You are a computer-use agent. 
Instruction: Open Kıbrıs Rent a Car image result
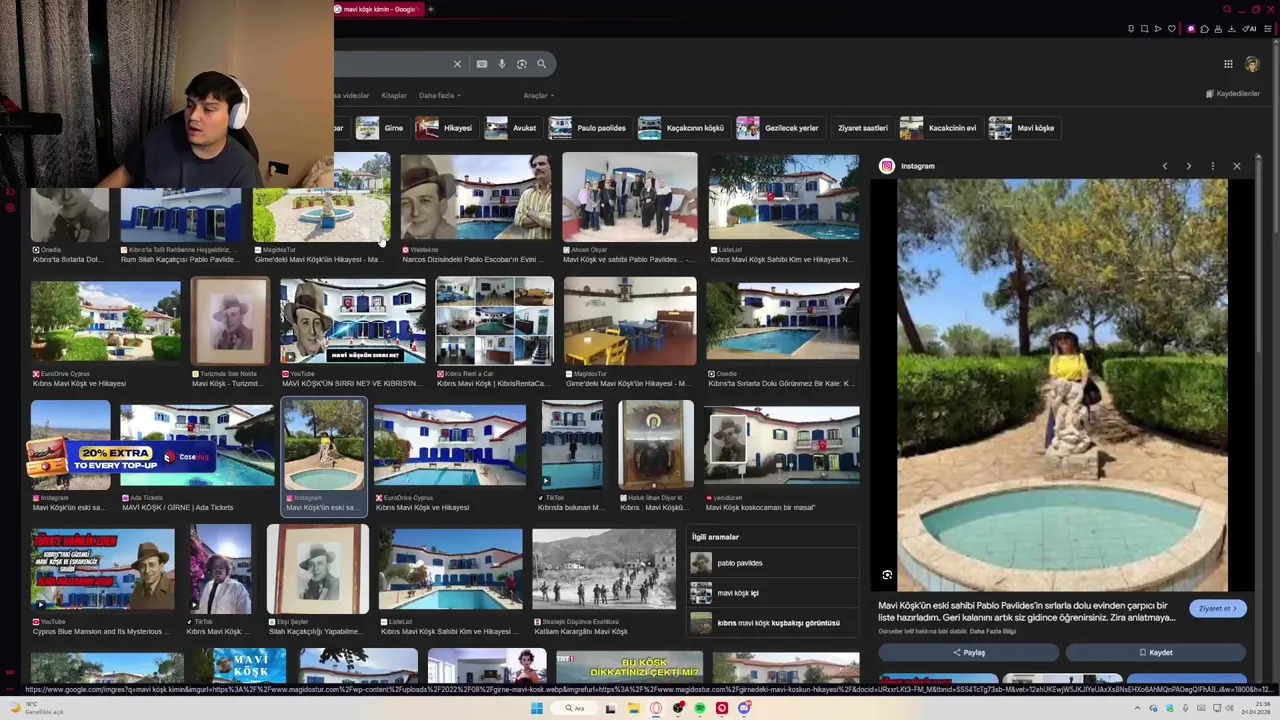[494, 320]
